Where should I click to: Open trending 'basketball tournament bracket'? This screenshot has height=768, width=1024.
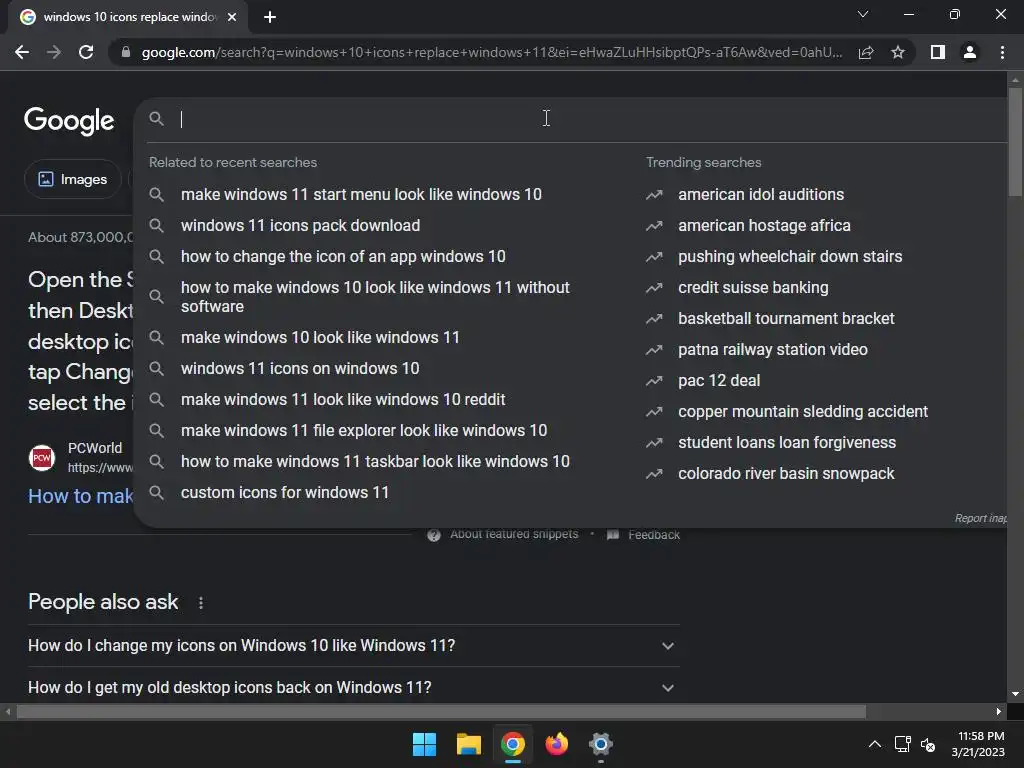pos(786,319)
